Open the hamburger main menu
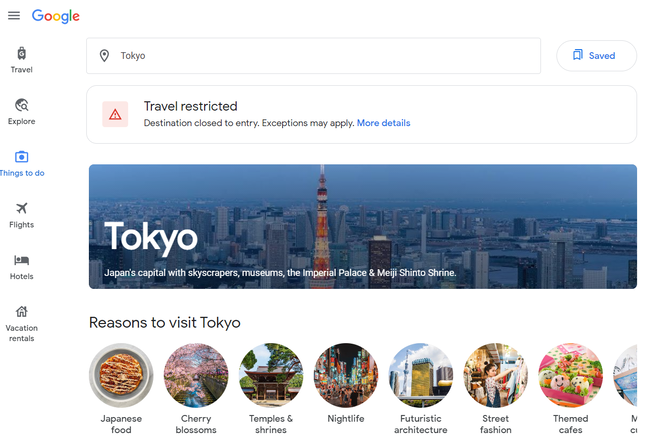 pos(14,16)
